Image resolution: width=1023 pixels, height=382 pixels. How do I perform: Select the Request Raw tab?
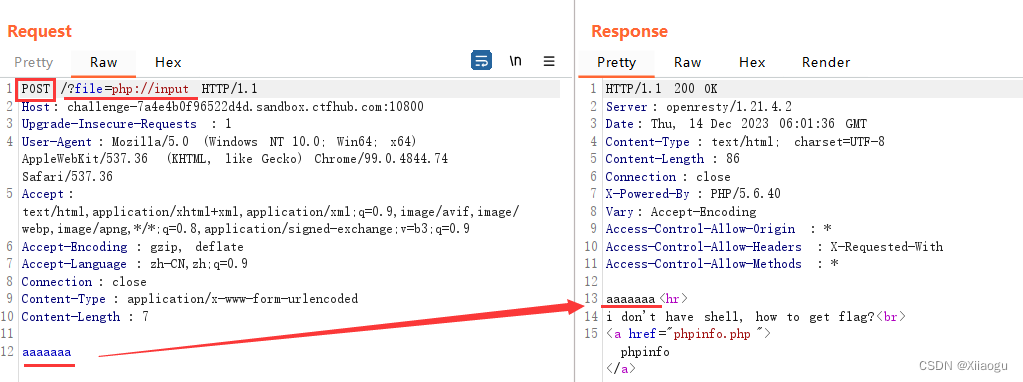(103, 63)
